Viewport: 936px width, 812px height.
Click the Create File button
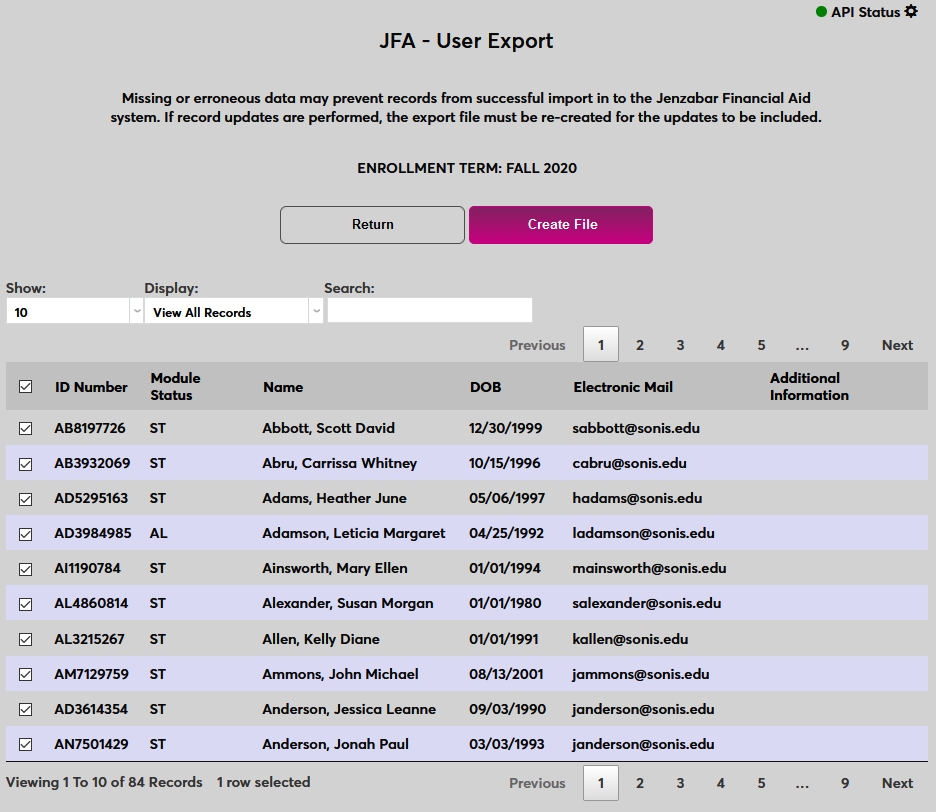[x=561, y=225]
